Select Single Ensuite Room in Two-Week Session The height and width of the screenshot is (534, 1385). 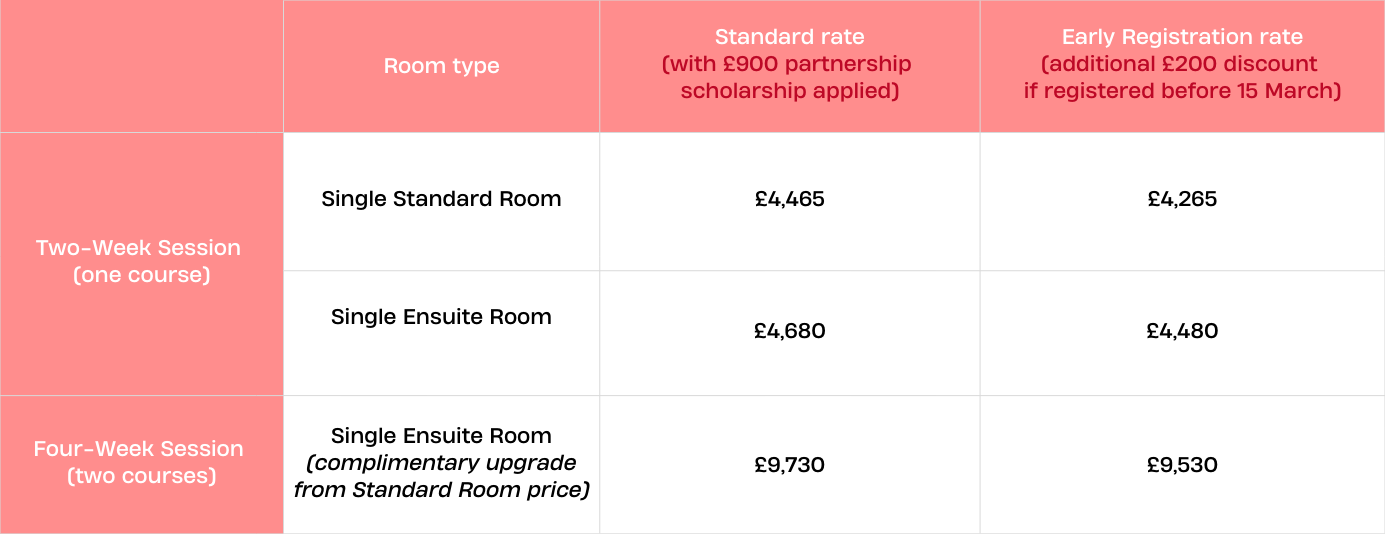(441, 317)
